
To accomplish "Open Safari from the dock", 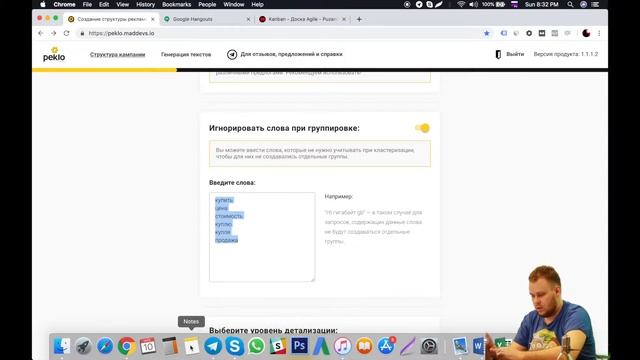I will pos(105,346).
